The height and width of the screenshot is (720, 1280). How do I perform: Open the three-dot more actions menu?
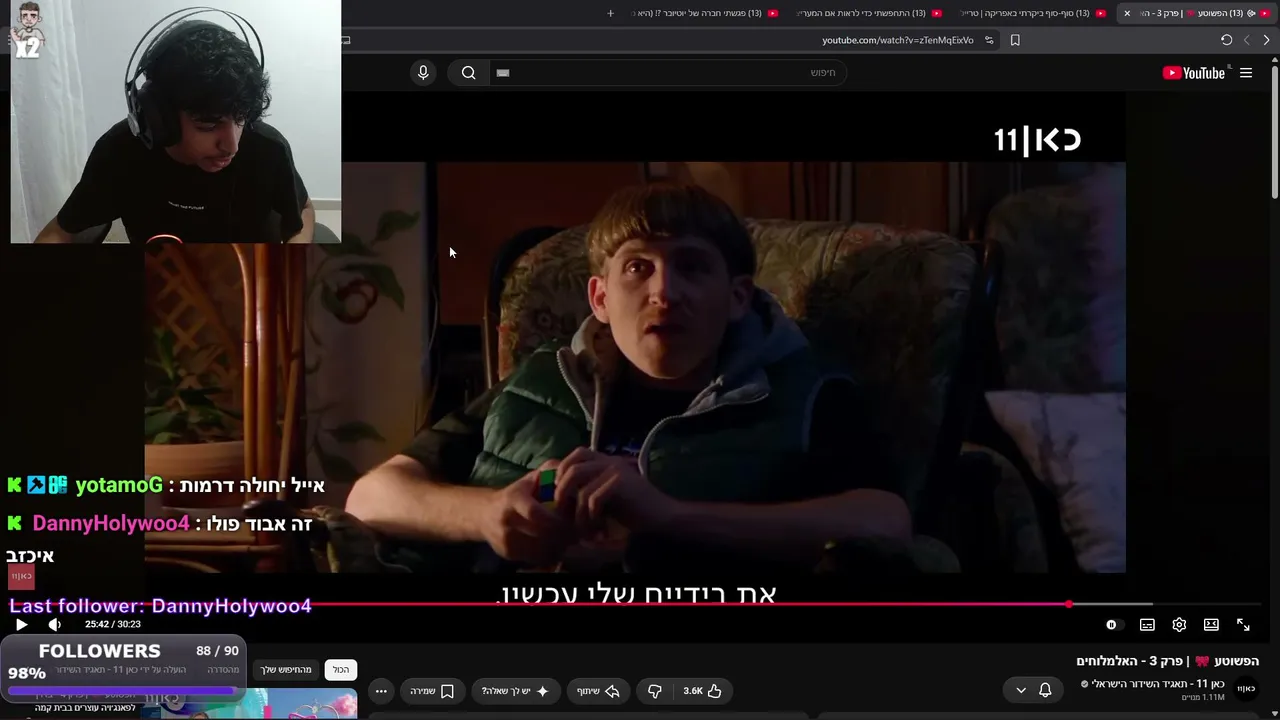381,691
